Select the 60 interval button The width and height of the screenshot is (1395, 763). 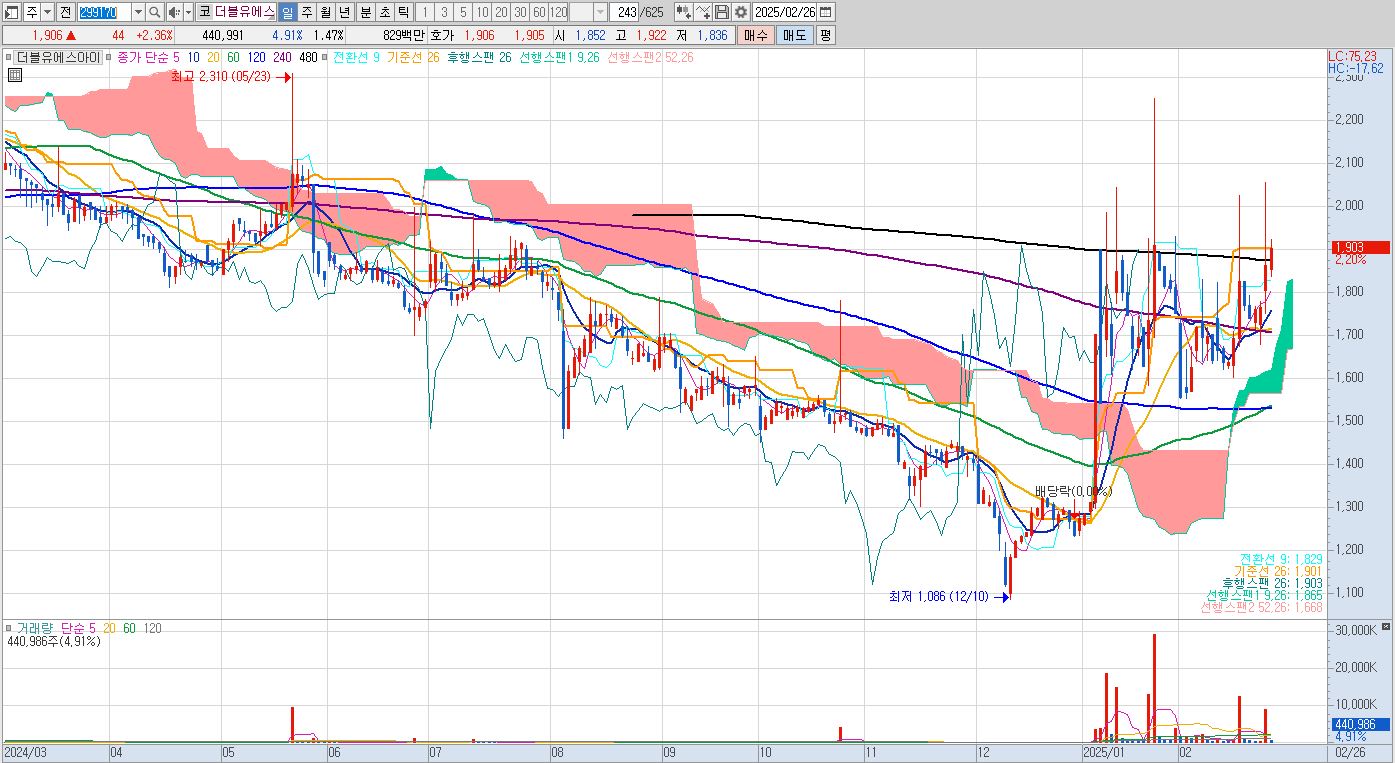pyautogui.click(x=540, y=12)
